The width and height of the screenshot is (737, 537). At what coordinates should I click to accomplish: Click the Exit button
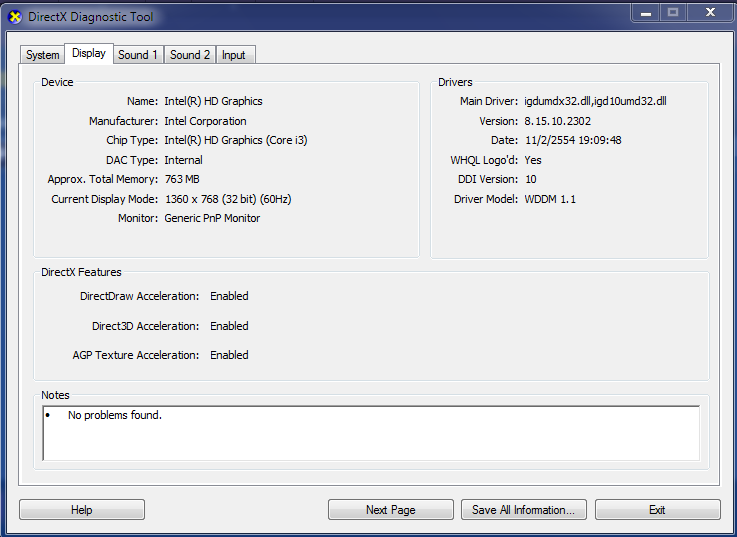(657, 510)
